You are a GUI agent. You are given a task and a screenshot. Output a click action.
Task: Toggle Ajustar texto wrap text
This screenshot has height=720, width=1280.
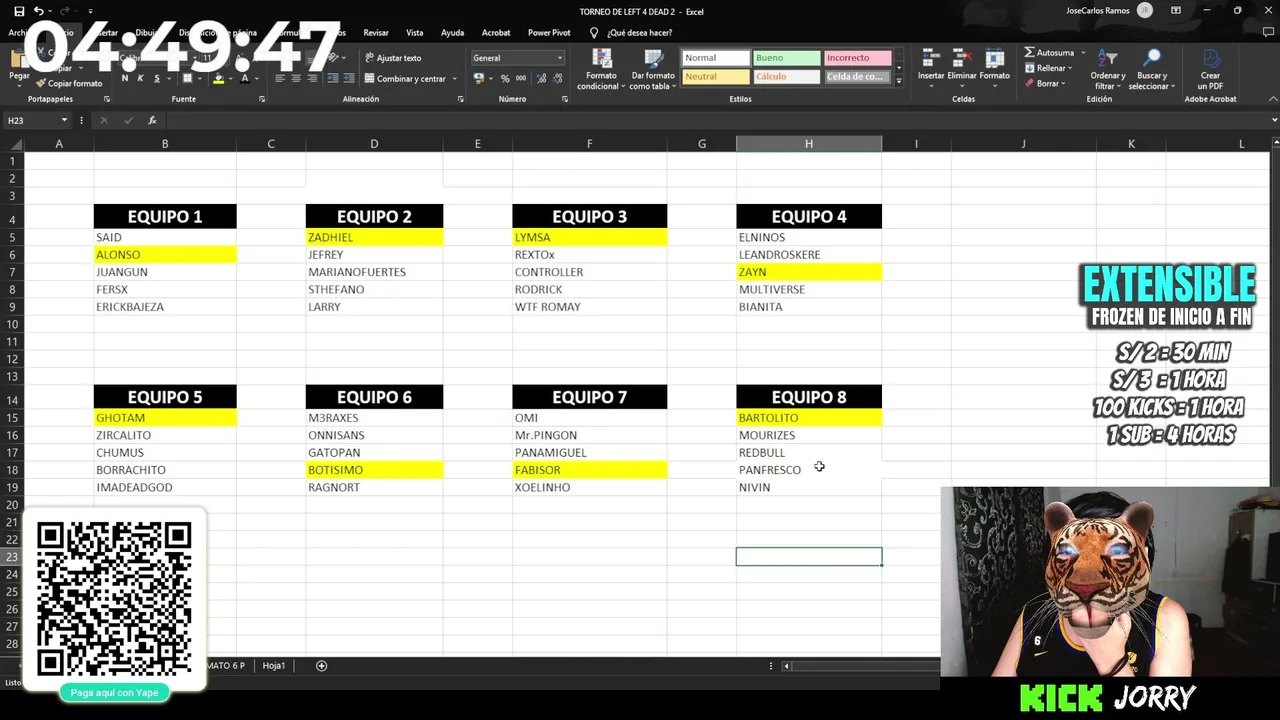click(x=393, y=58)
